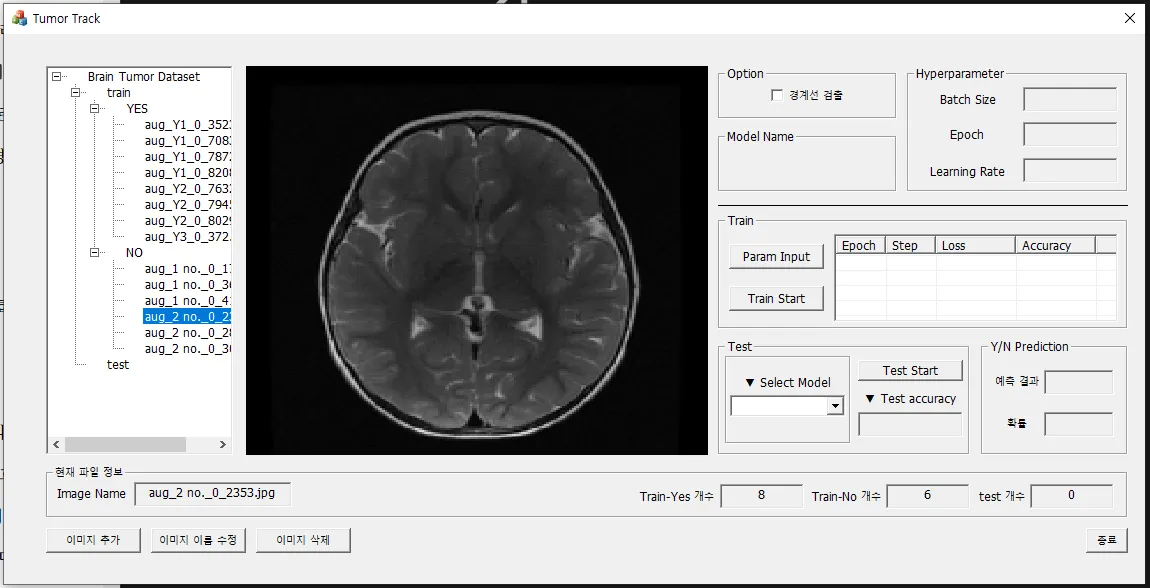The height and width of the screenshot is (588, 1150).
Task: Select the test tree node
Action: (117, 364)
